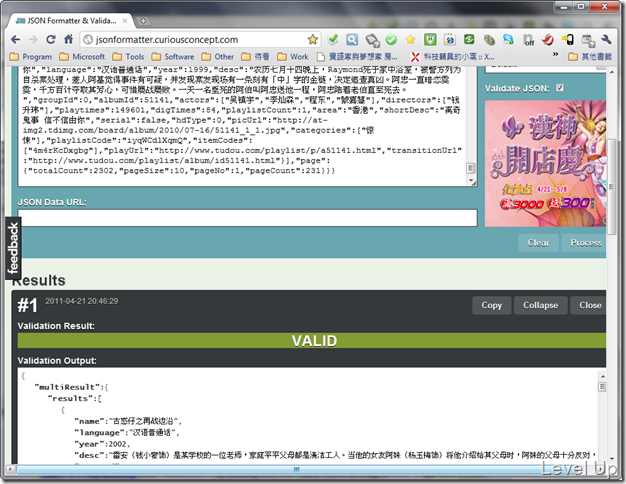This screenshot has height=484, width=626.
Task: Click the Clear button
Action: (538, 243)
